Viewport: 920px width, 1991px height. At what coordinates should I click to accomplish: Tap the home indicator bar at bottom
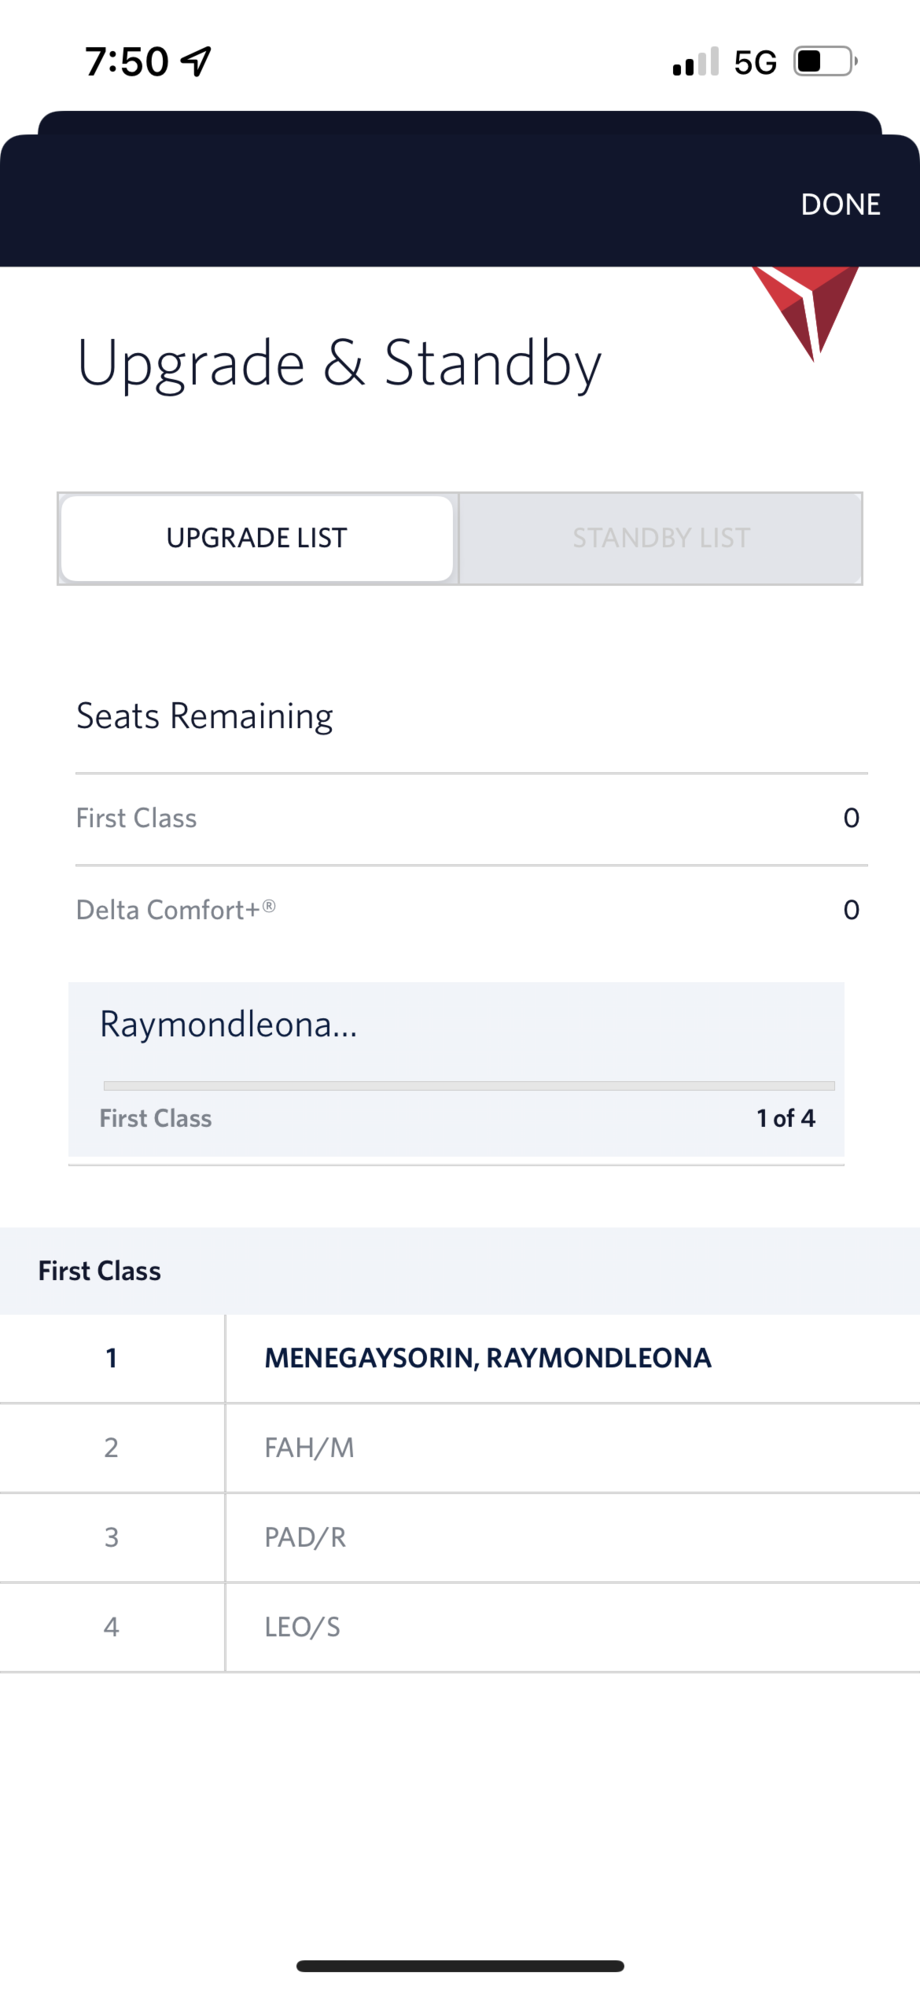tap(460, 1966)
